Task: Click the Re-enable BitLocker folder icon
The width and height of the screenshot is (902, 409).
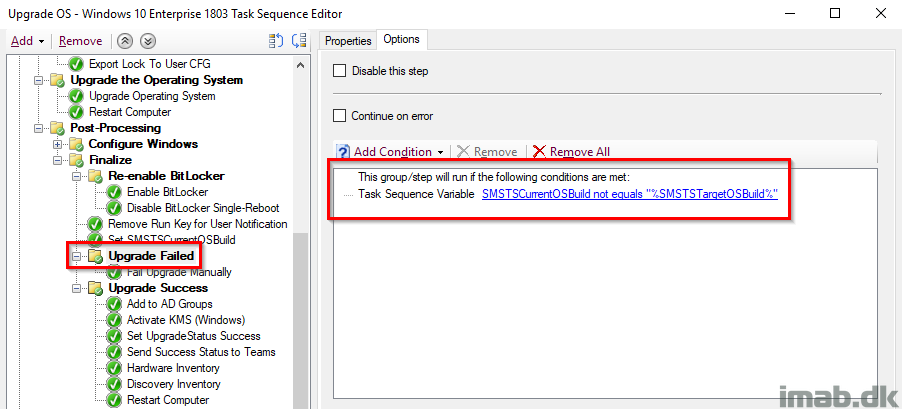Action: coord(95,175)
